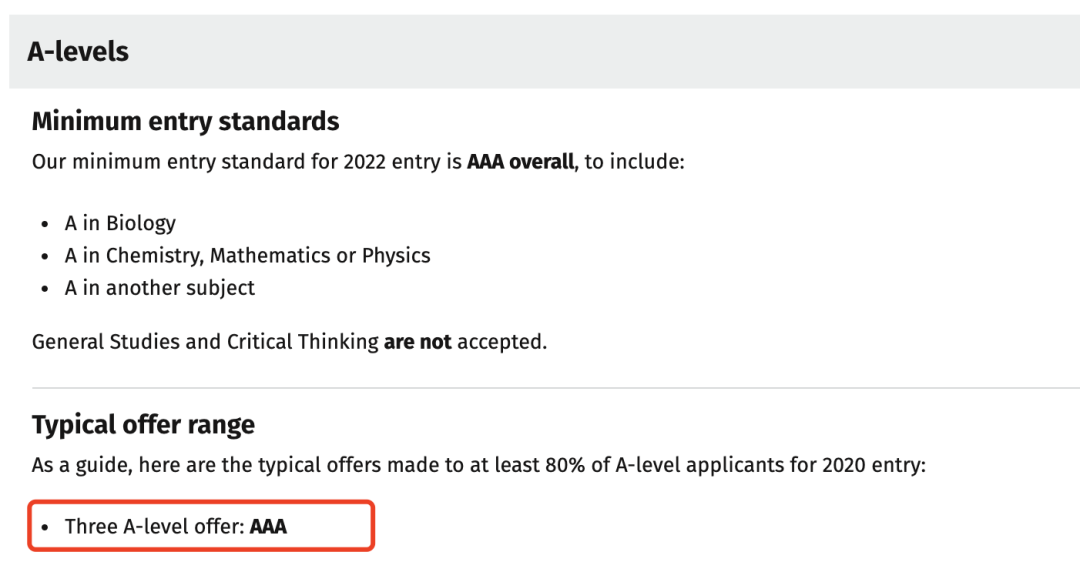Screen dimensions: 1080x562
Task: Click the bold AAA in highlighted offer
Action: [268, 527]
